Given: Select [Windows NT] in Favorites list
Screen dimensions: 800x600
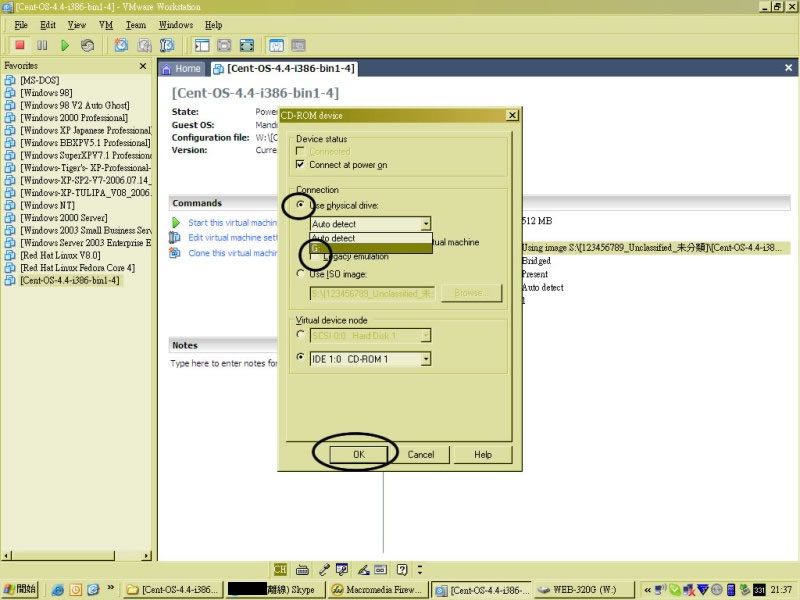Looking at the screenshot, I should point(47,205).
